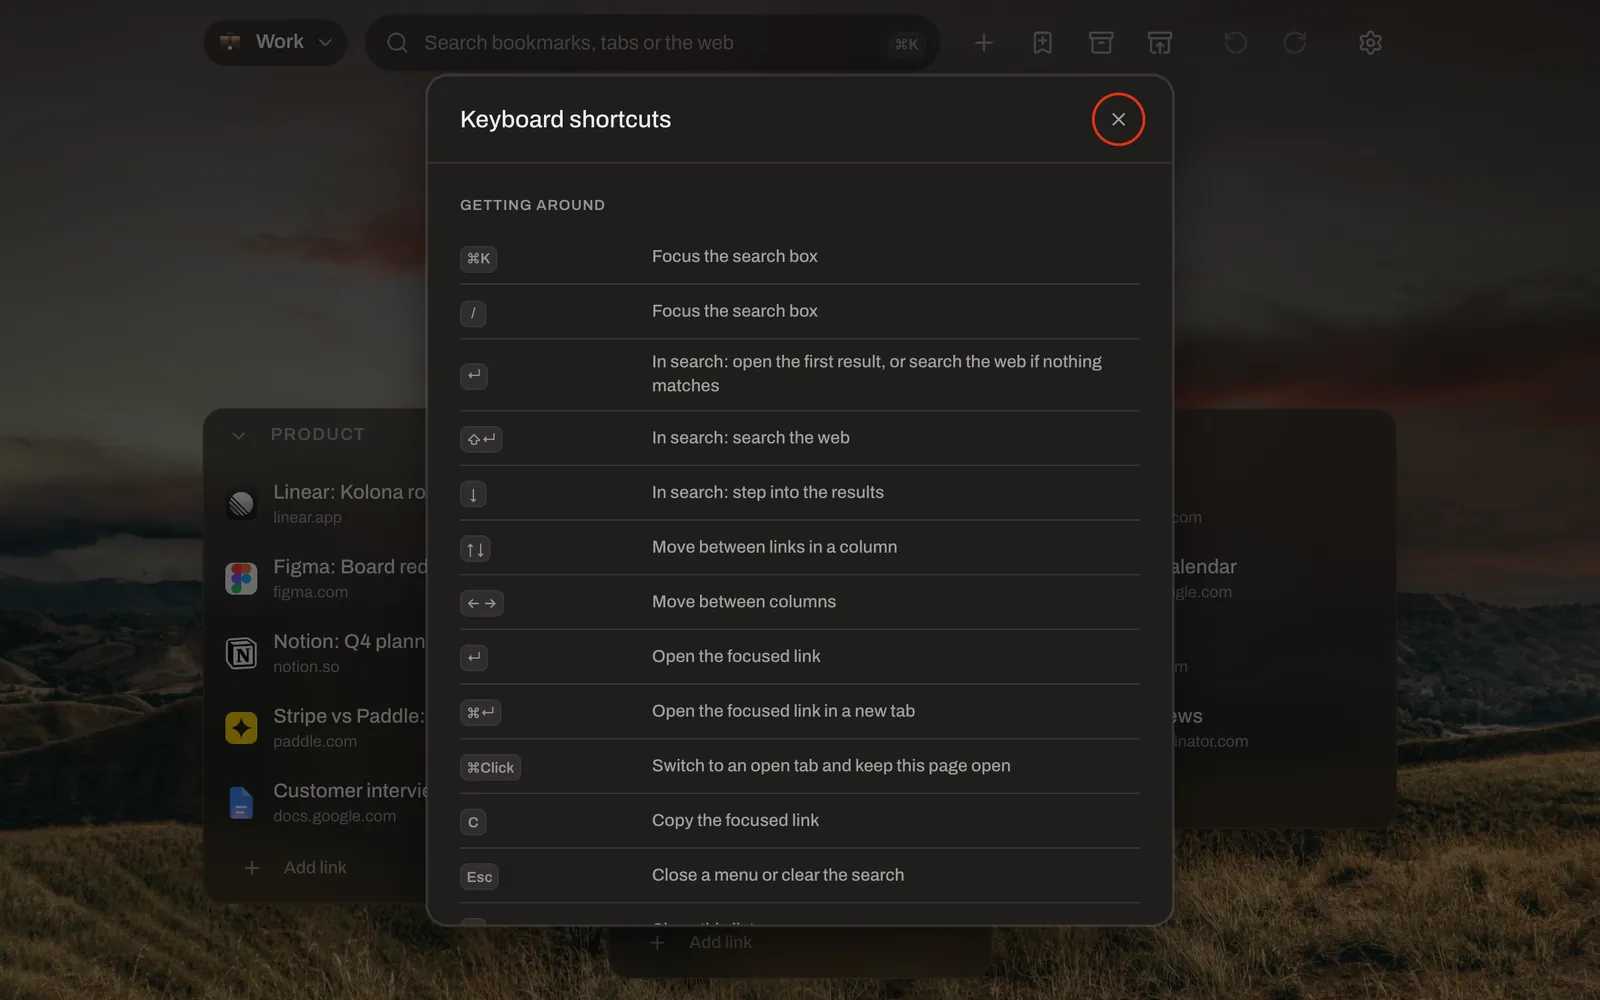
Task: Click the Esc key badge
Action: tap(479, 877)
